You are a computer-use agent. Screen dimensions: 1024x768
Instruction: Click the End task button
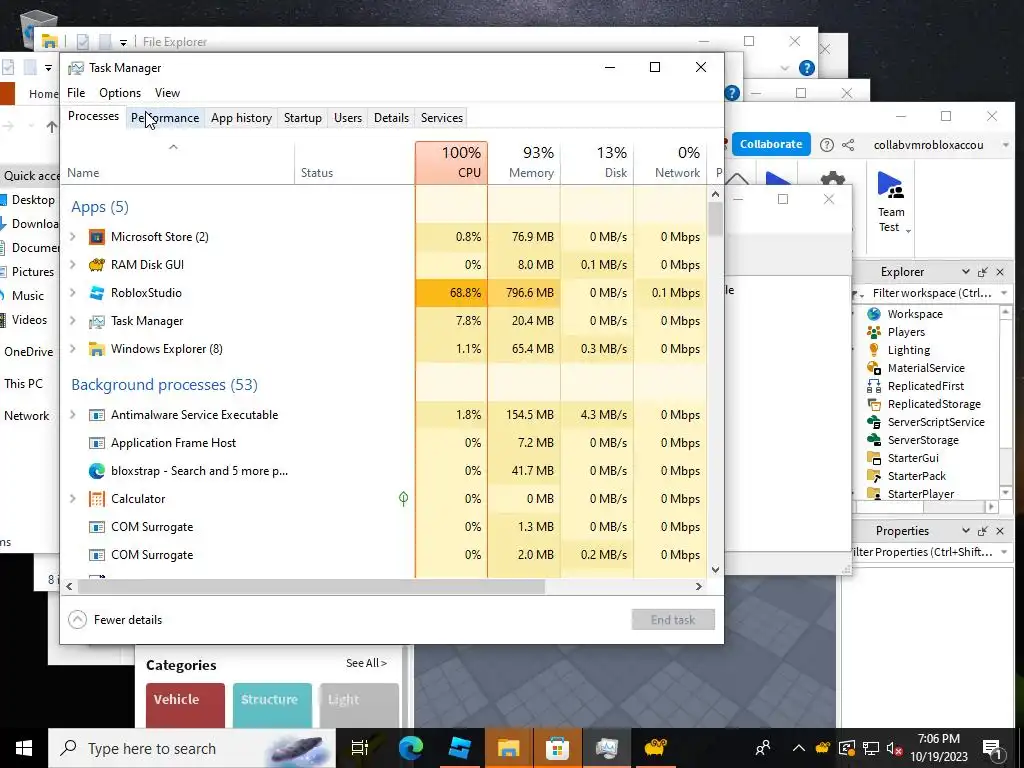pos(673,620)
